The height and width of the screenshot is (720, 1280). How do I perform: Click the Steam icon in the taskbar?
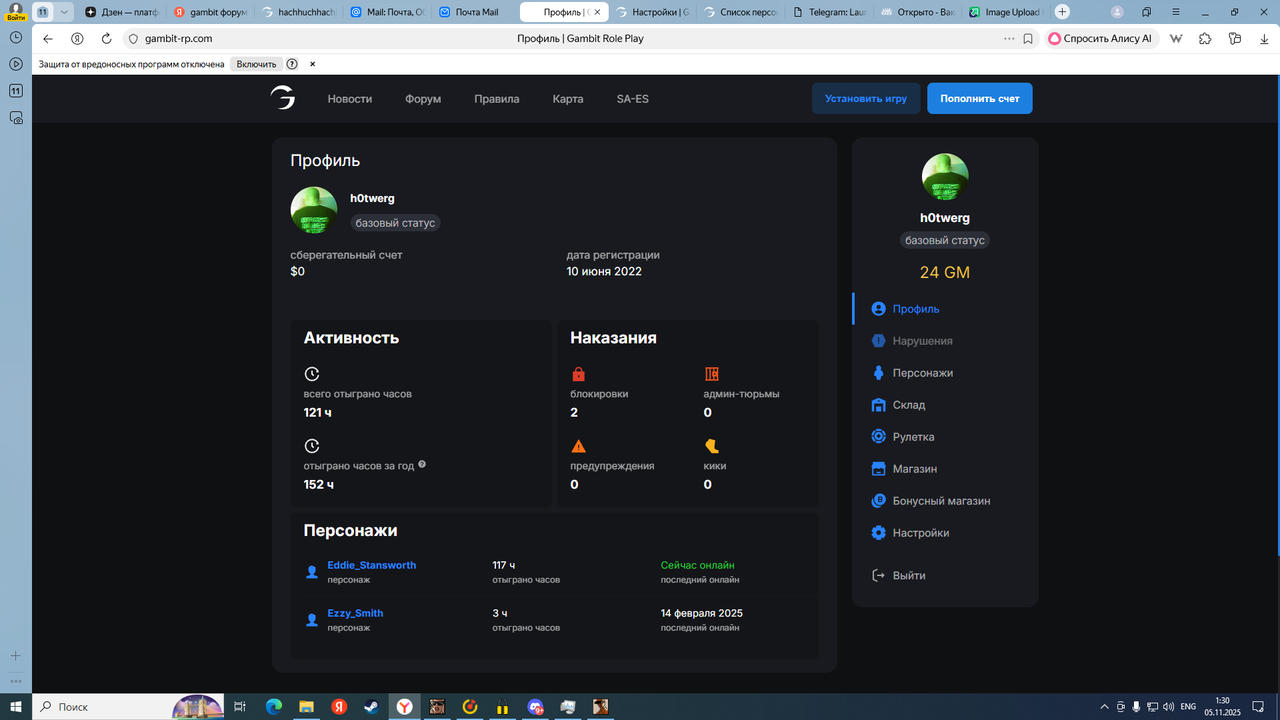(371, 707)
